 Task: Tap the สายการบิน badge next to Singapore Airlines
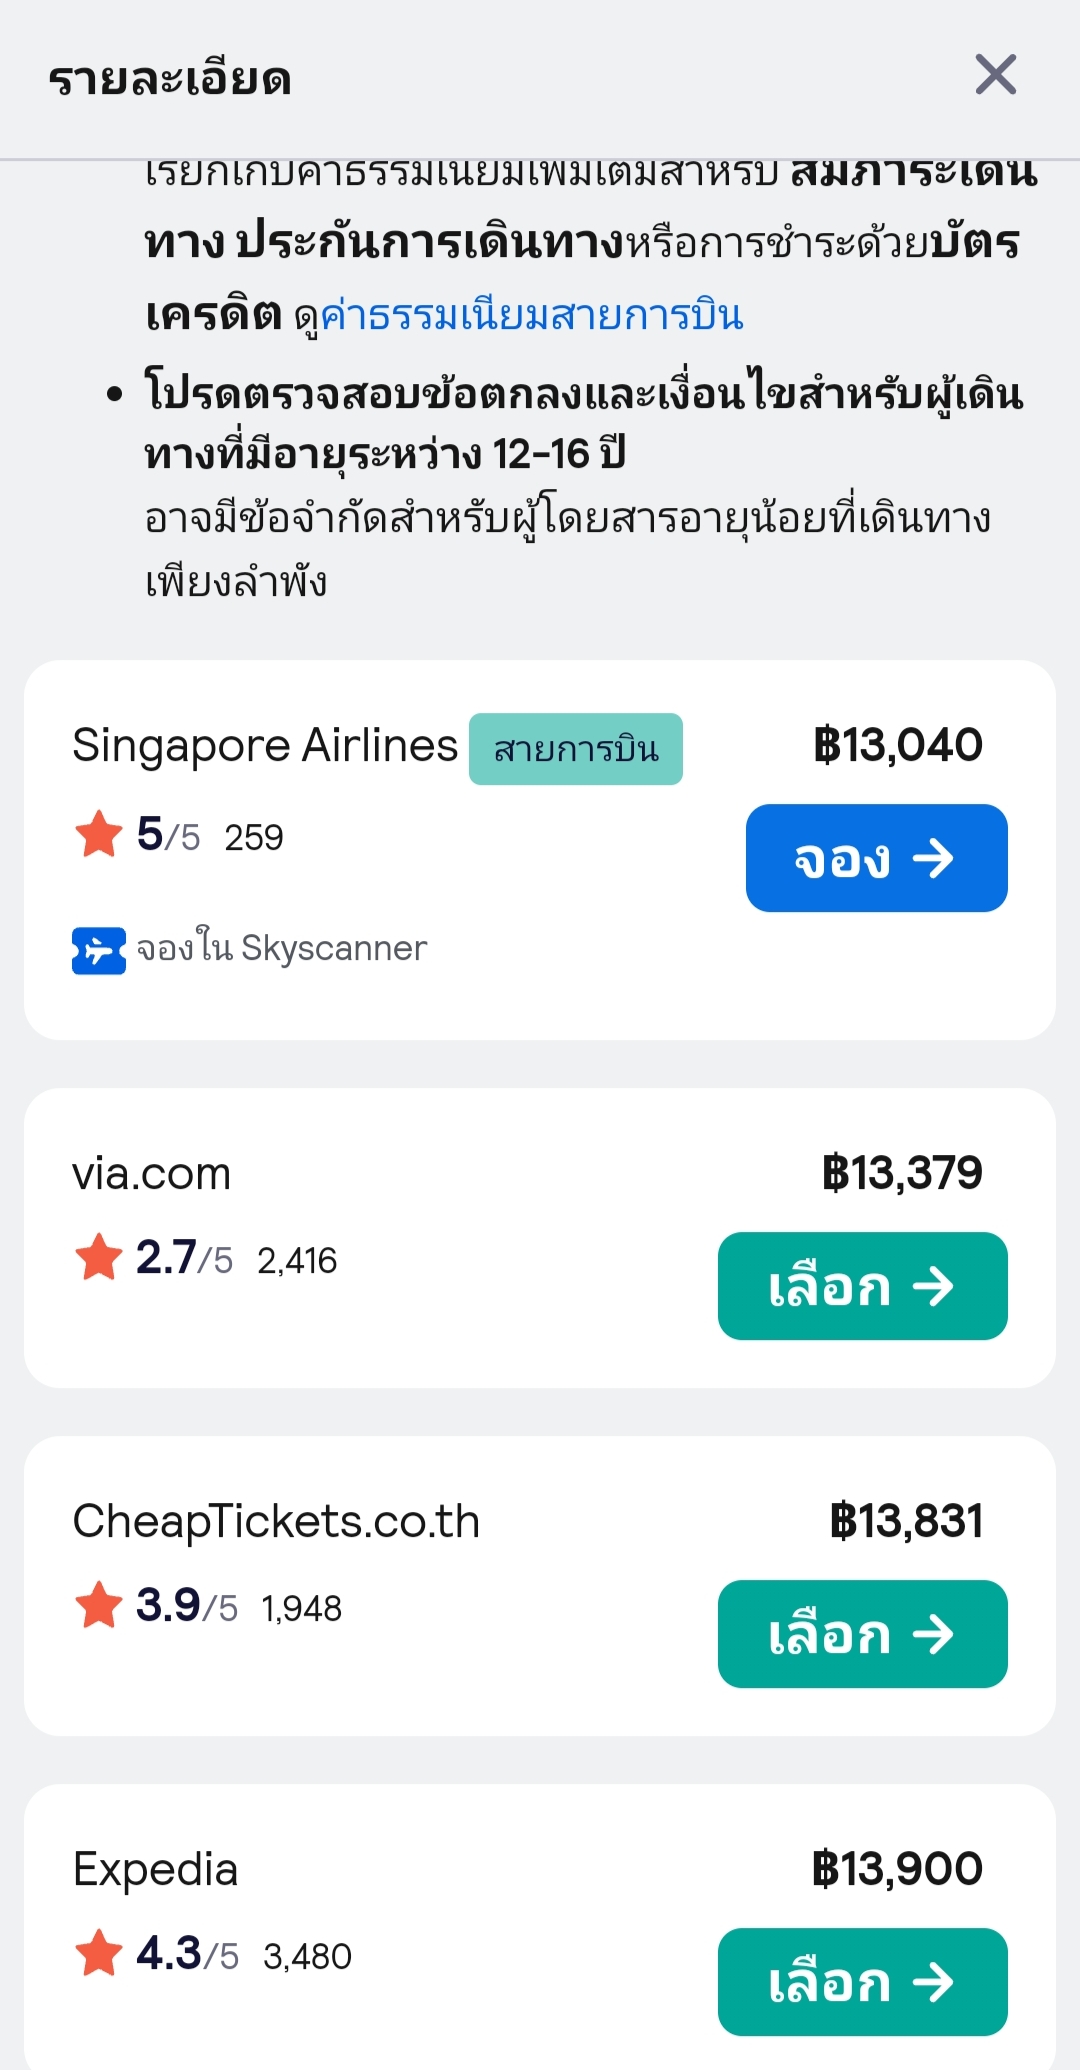coord(576,749)
